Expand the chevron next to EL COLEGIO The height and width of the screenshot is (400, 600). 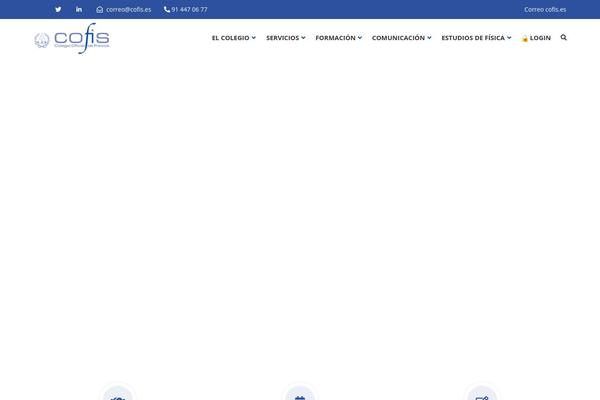coord(253,38)
